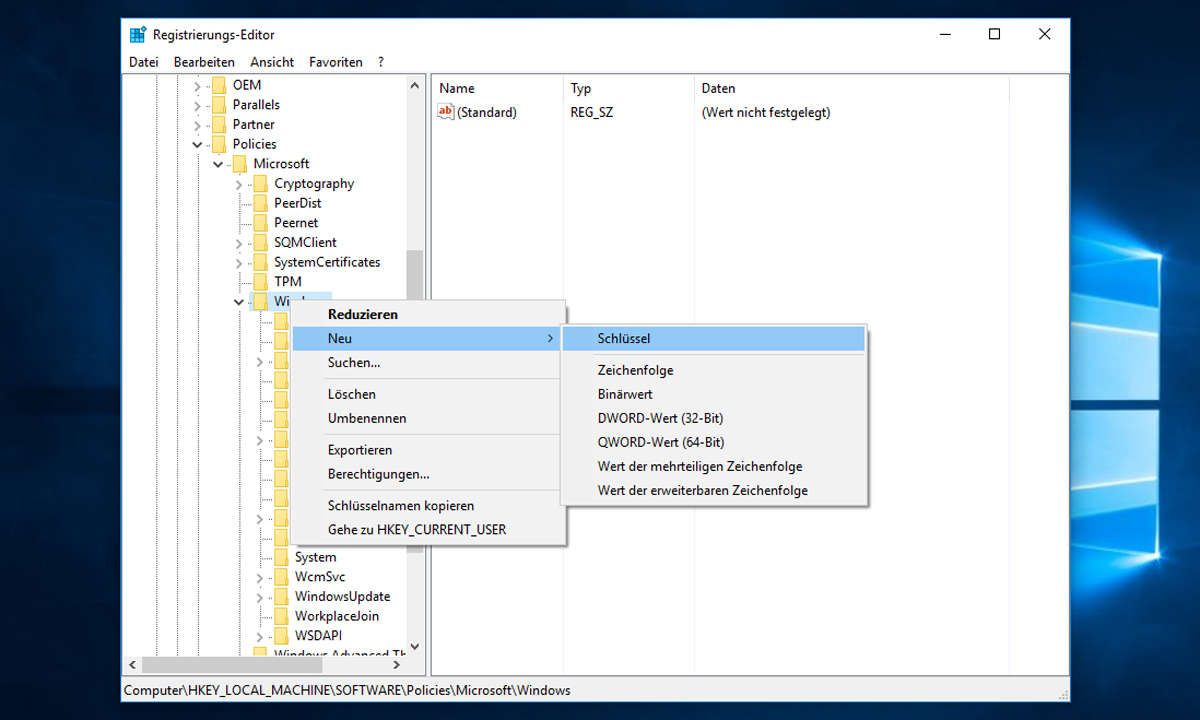Viewport: 1200px width, 720px height.
Task: Click the SystemCertificates folder icon
Action: (x=260, y=262)
